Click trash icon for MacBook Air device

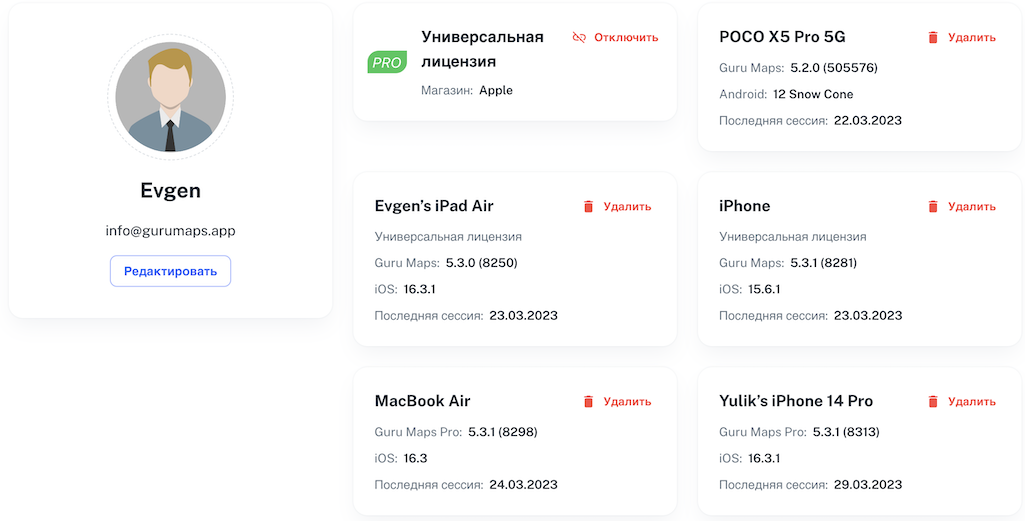point(588,401)
